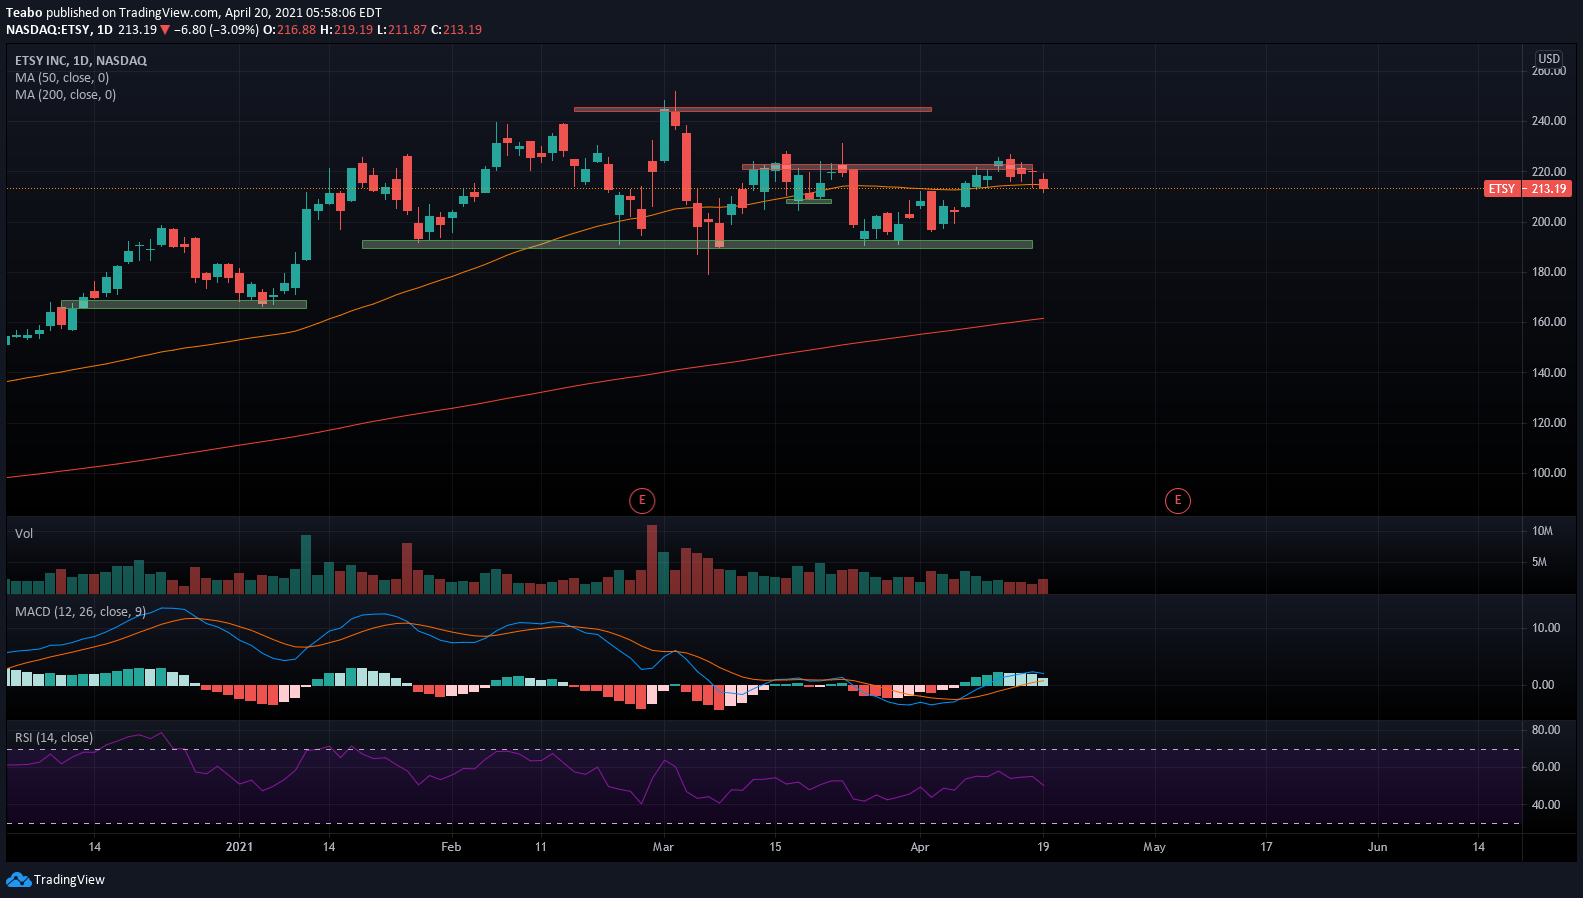
Task: Click the ETSY 213.19 price label
Action: click(x=1527, y=189)
